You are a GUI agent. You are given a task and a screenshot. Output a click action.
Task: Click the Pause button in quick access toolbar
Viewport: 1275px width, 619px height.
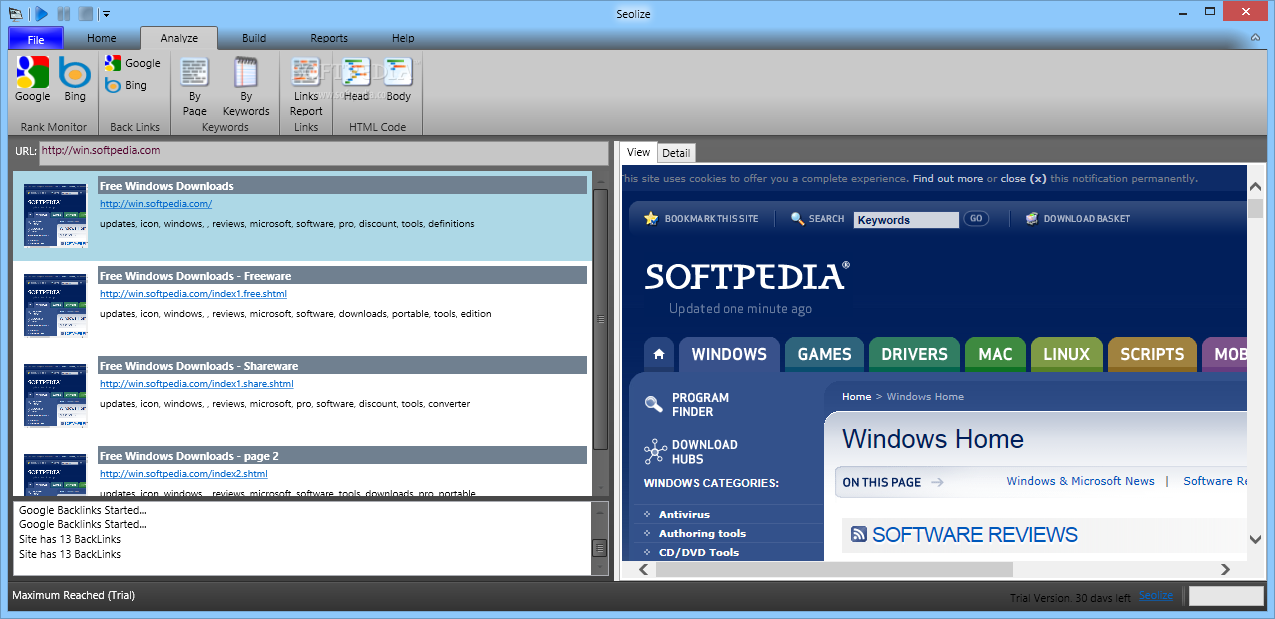pos(64,13)
